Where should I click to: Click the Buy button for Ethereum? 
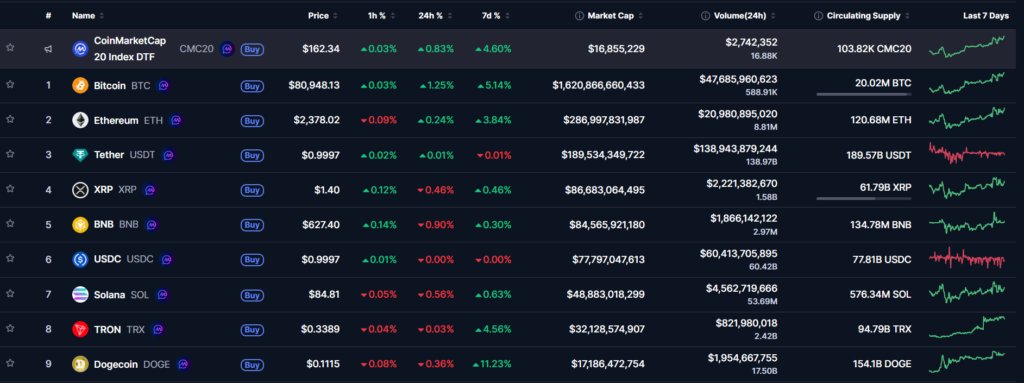[252, 120]
